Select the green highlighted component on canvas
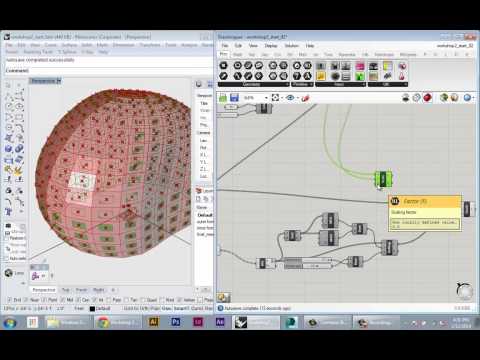The image size is (480, 360). (383, 179)
